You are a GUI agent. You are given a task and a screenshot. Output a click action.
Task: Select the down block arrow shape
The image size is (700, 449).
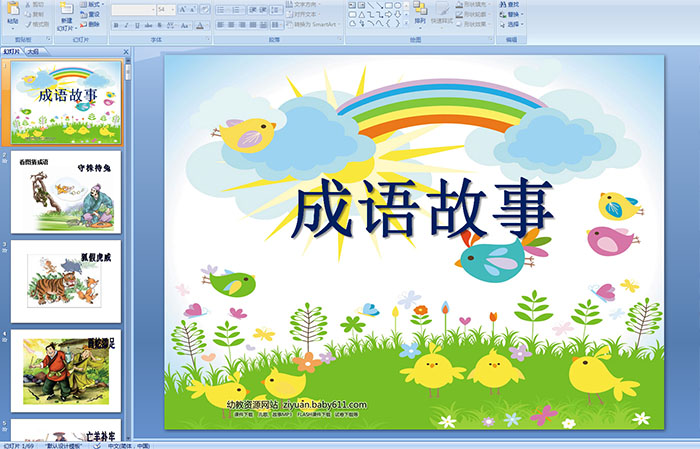[x=397, y=14]
